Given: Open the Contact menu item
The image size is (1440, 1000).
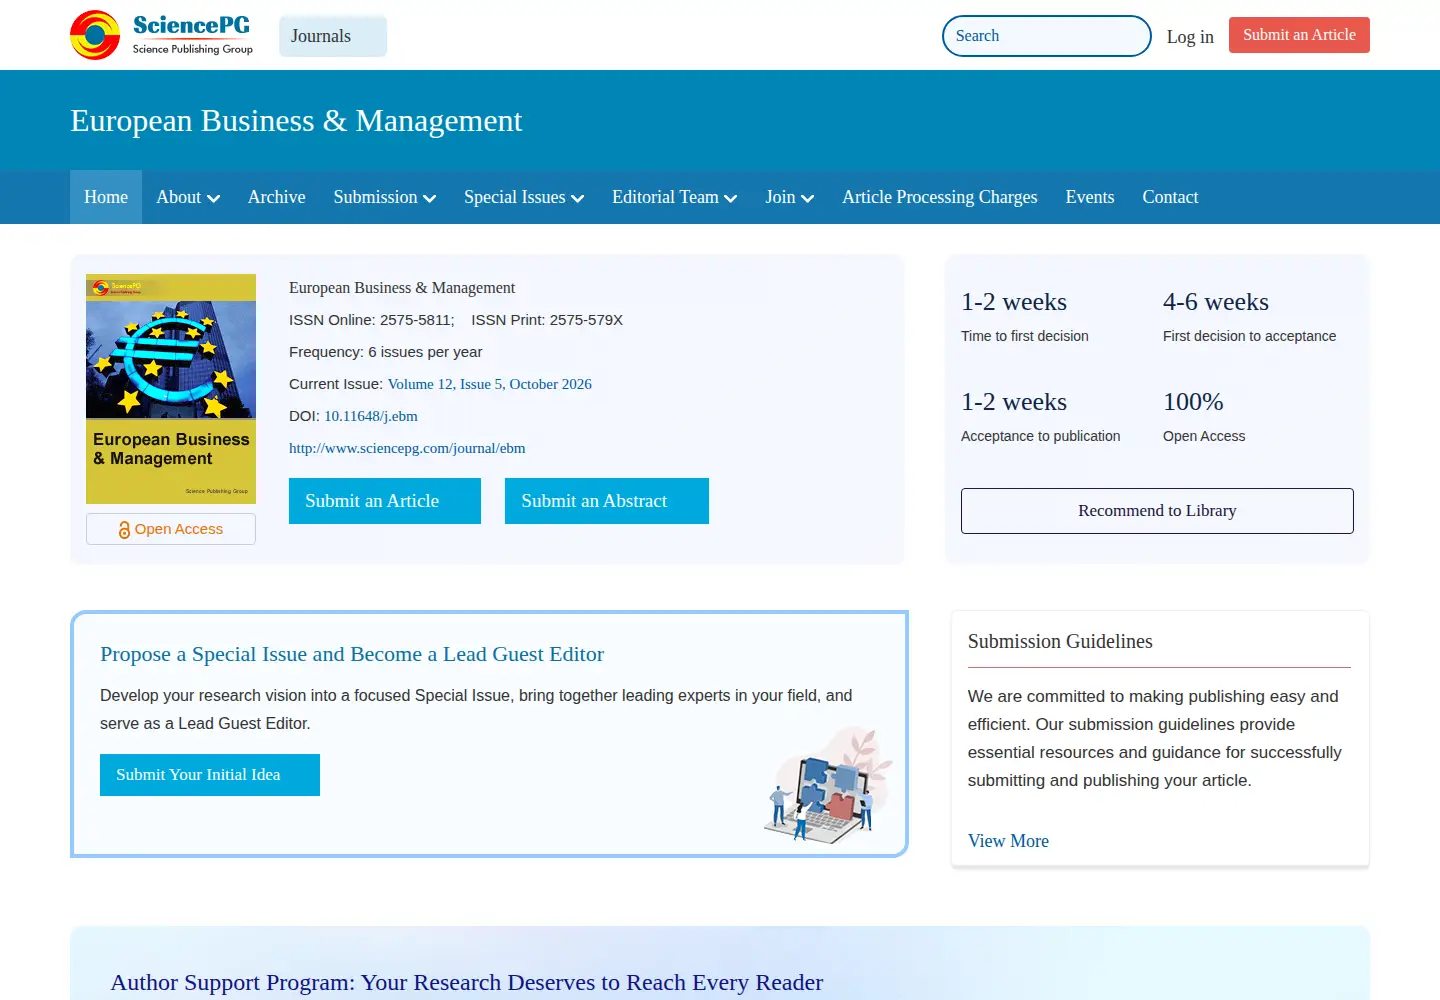Looking at the screenshot, I should point(1170,197).
